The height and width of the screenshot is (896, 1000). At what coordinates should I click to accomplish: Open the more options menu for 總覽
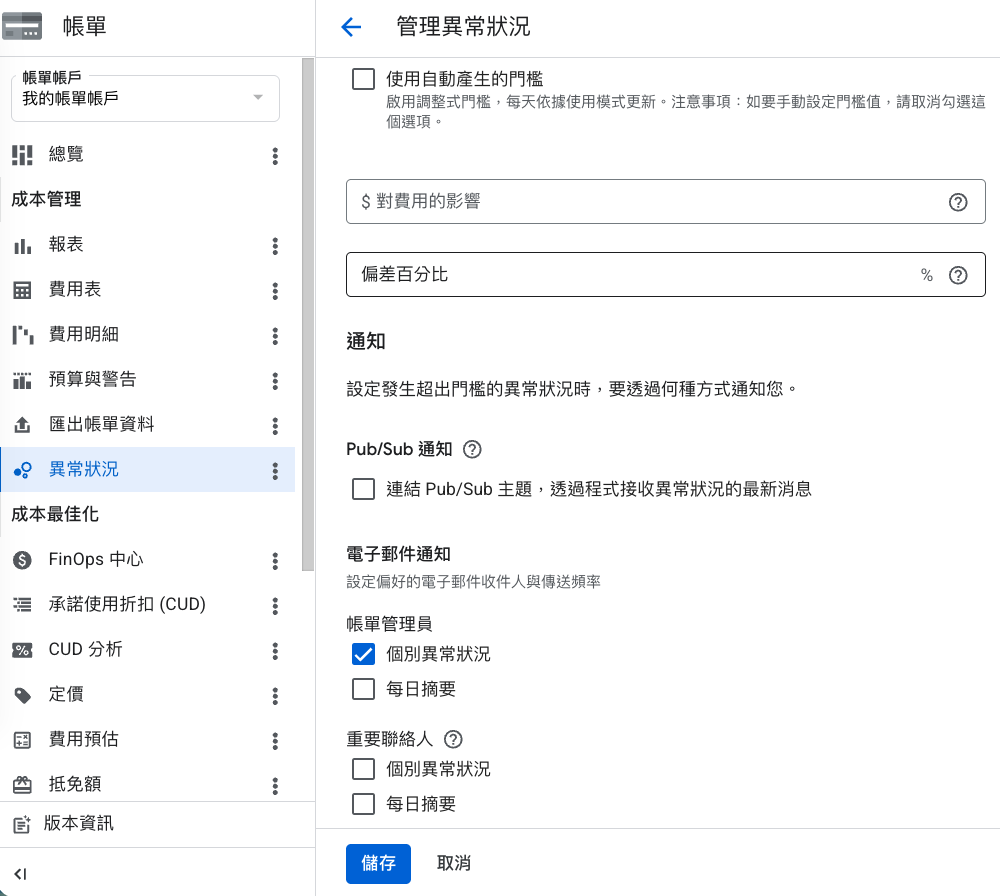(x=276, y=156)
